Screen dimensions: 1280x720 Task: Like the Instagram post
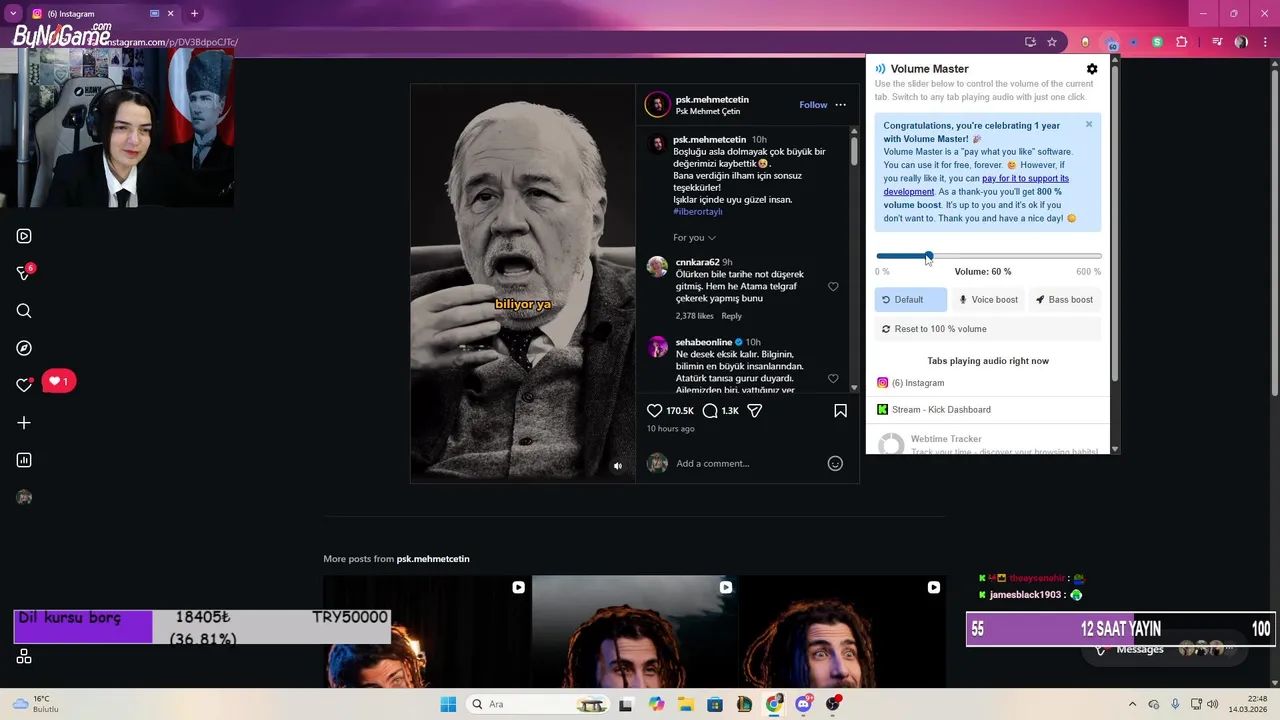click(x=655, y=411)
